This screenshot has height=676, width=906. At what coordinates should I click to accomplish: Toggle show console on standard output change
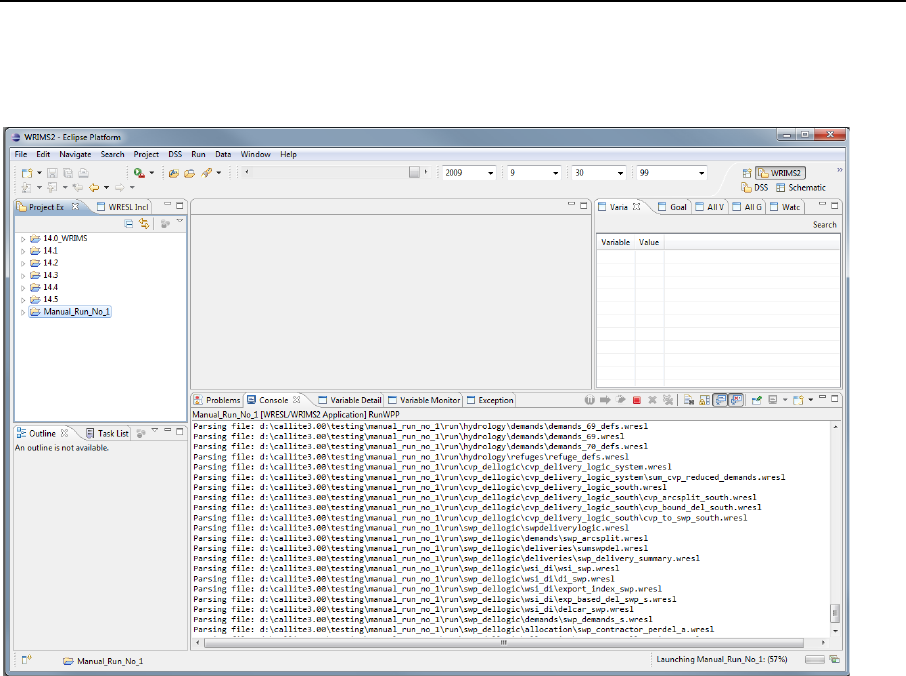[721, 400]
